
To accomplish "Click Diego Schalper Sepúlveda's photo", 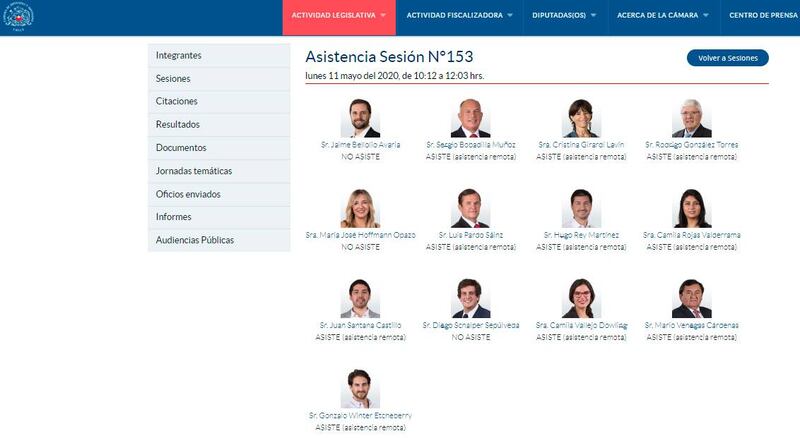I will tap(470, 299).
